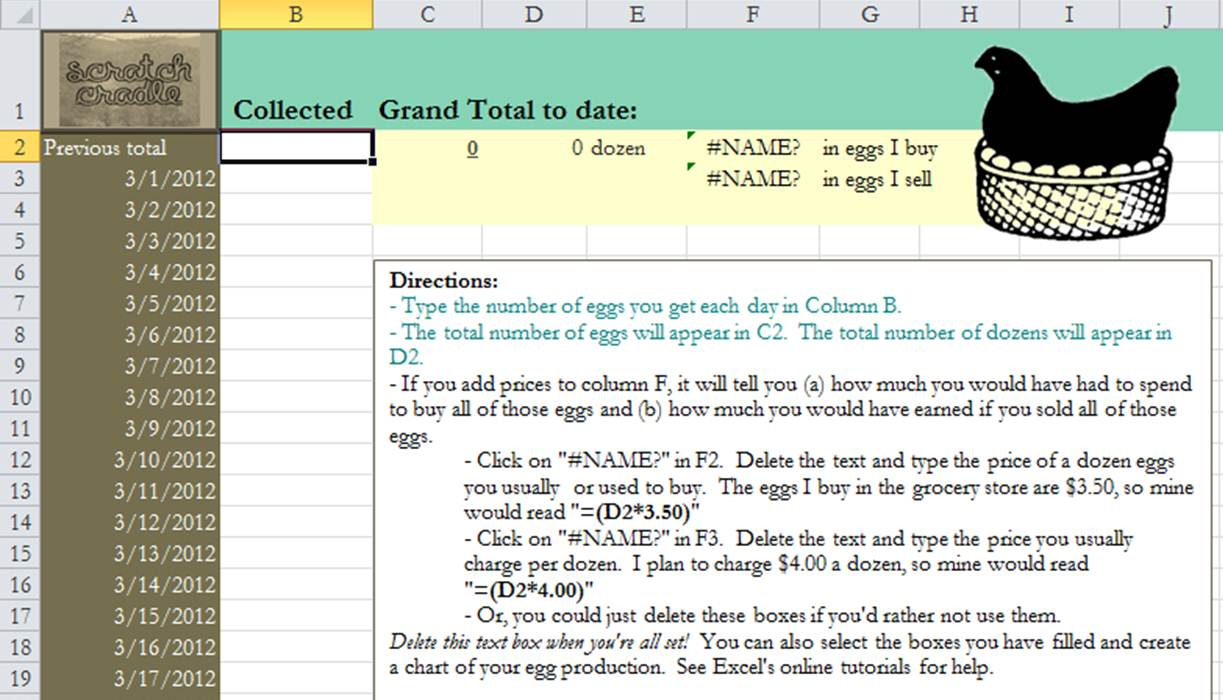Select the 3/1/2012 date cell
Screen dimensions: 1223x700
(x=130, y=179)
